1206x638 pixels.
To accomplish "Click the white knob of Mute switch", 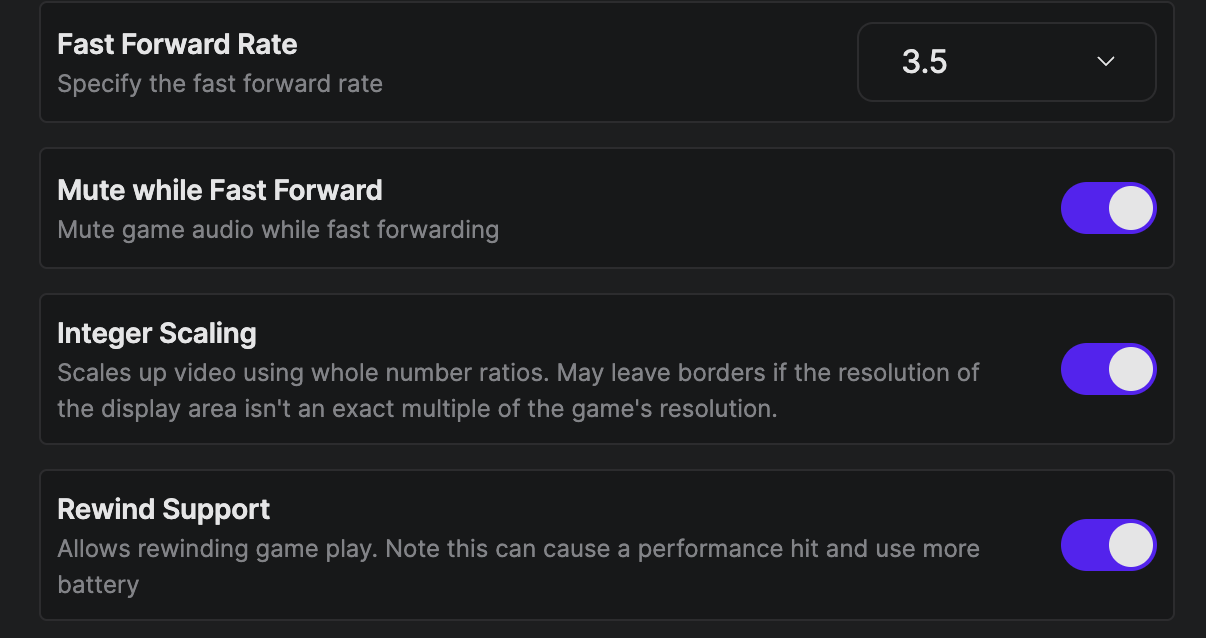I will coord(1131,208).
